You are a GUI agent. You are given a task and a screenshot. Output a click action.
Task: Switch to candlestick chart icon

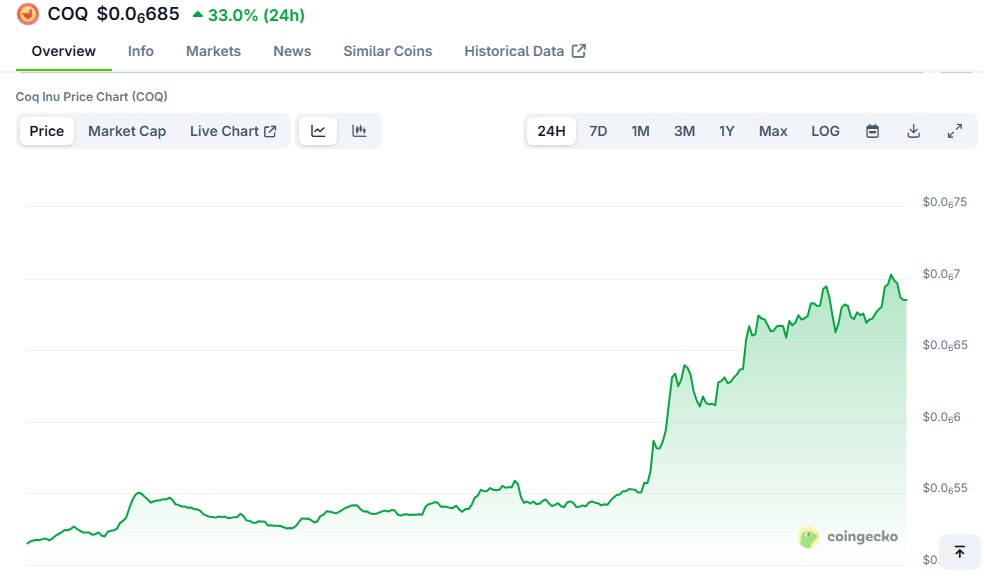coord(359,131)
